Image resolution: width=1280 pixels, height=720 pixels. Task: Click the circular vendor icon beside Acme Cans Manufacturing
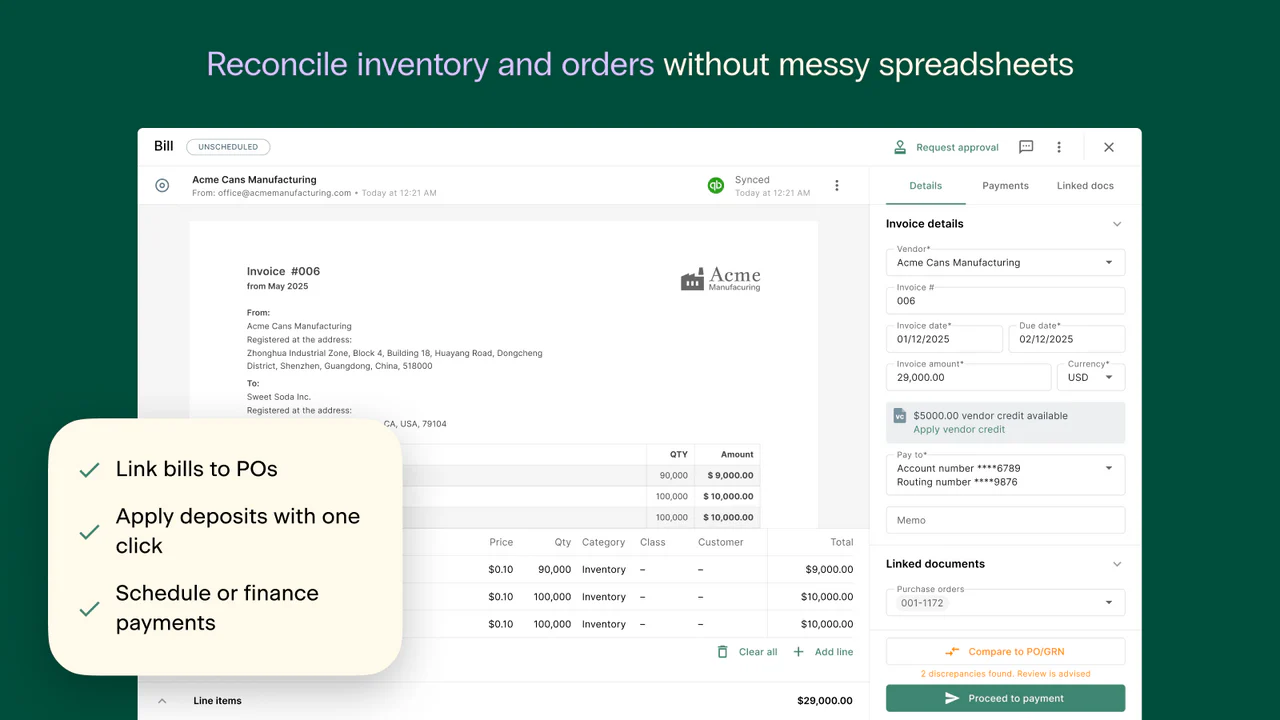click(x=162, y=185)
